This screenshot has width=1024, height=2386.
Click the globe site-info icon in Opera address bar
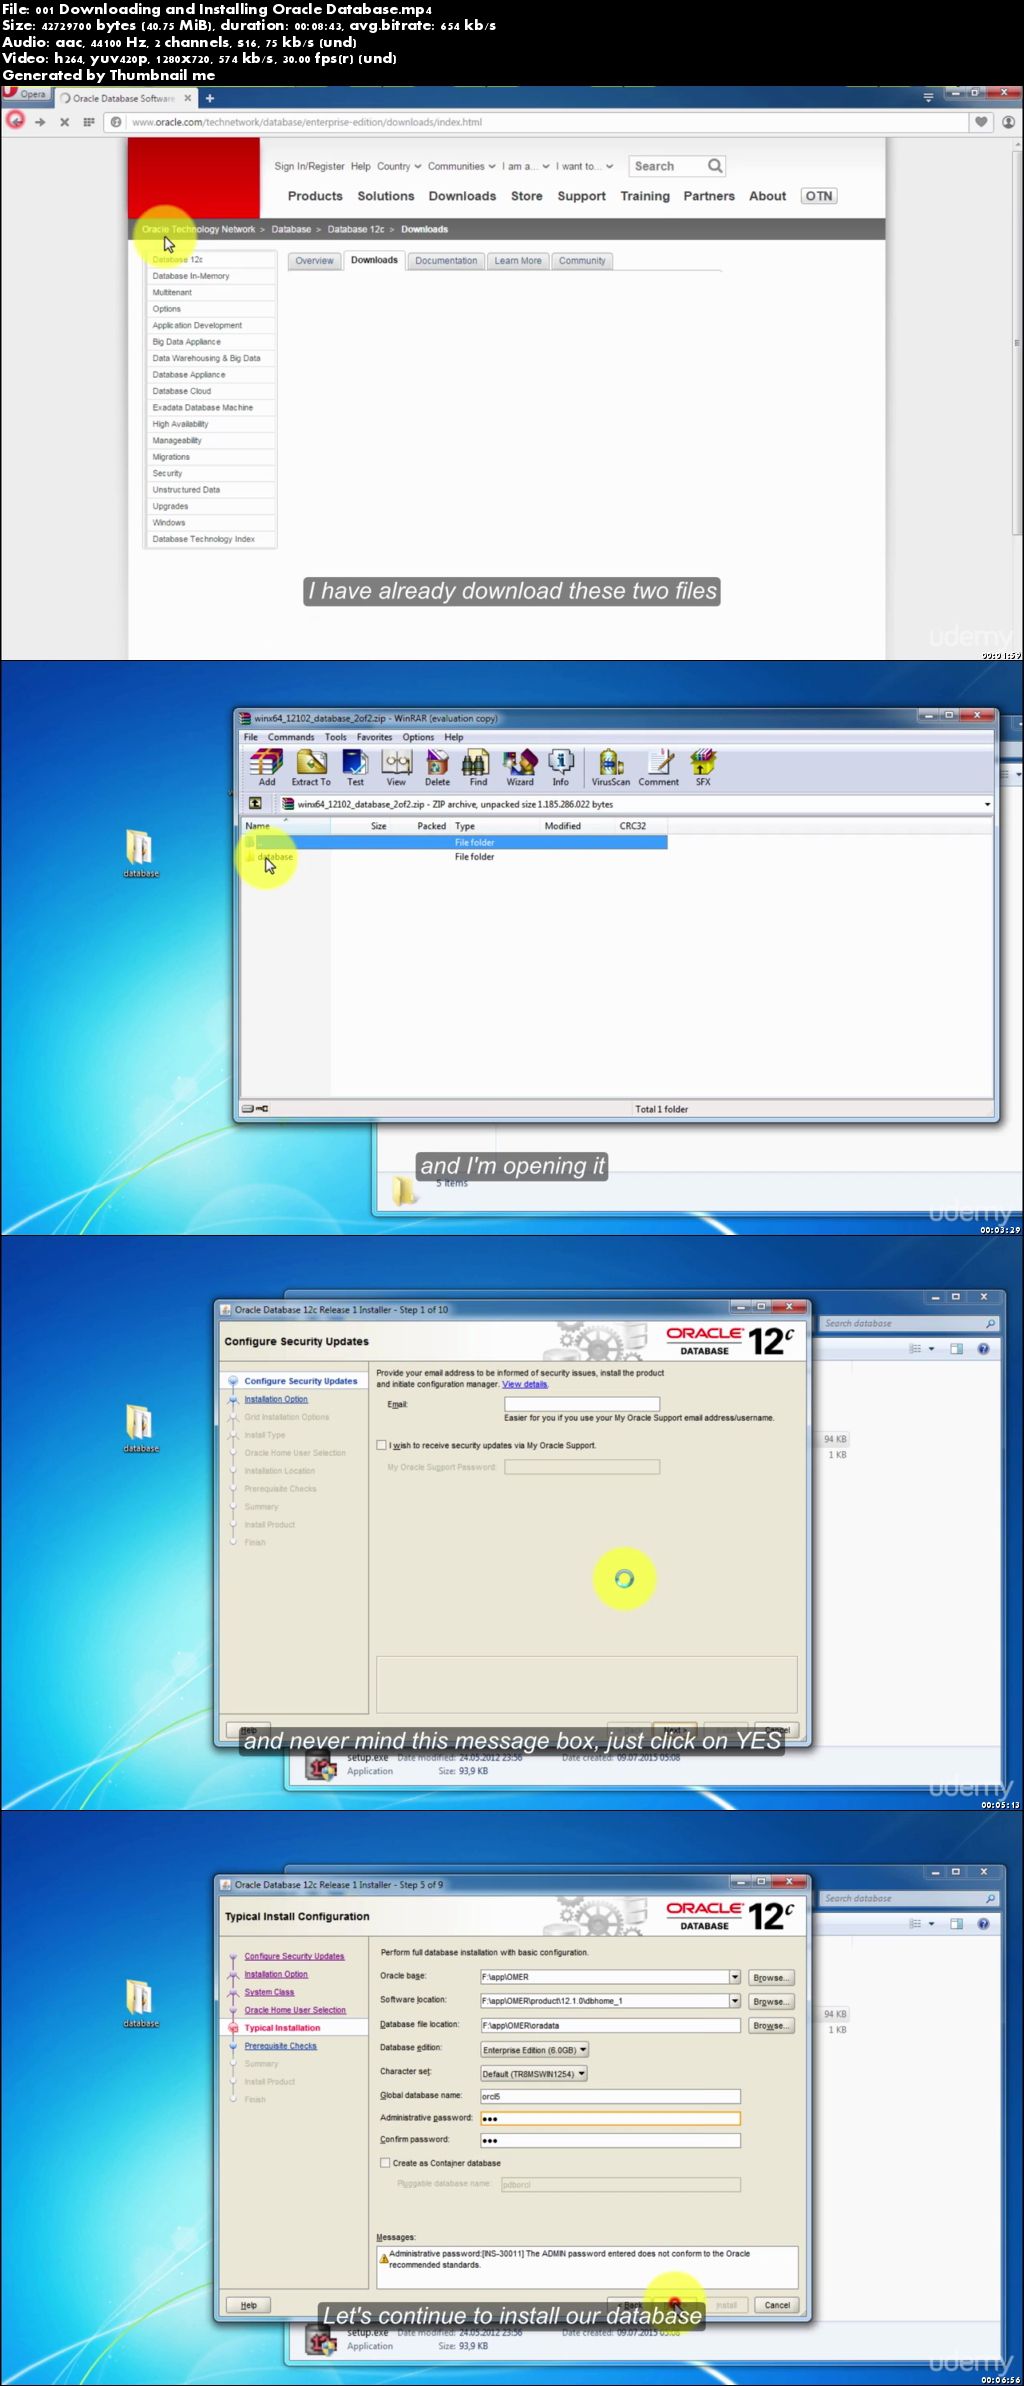(x=116, y=122)
